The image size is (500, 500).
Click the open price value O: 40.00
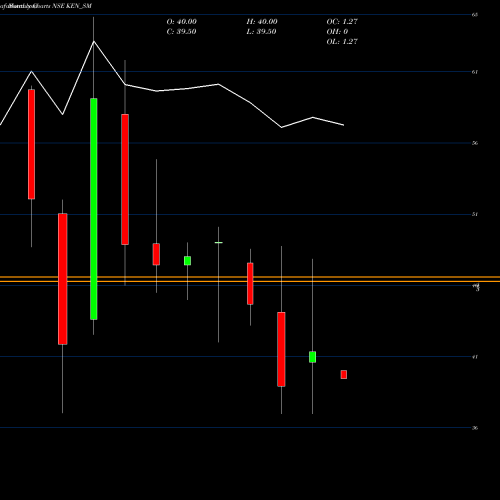(x=182, y=22)
